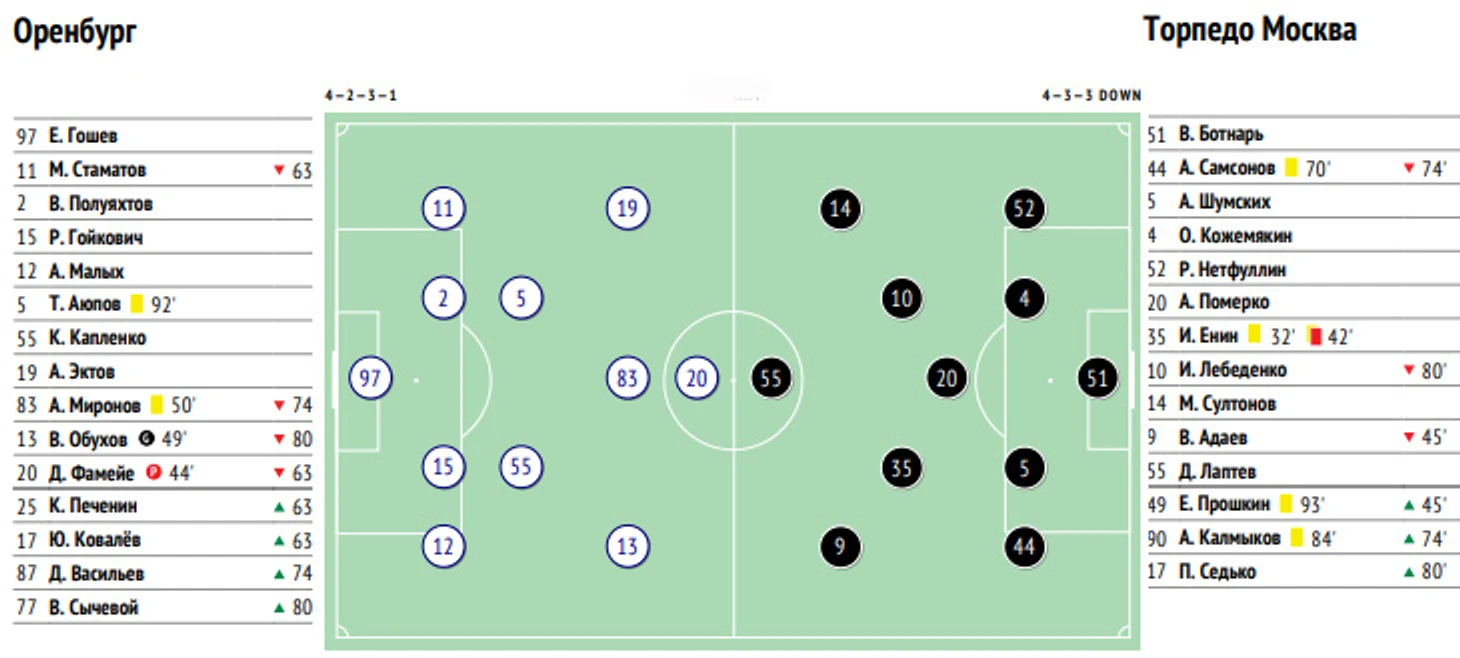Click green substitution arrow beside Печенин
This screenshot has width=1460, height=658.
pyautogui.click(x=279, y=506)
